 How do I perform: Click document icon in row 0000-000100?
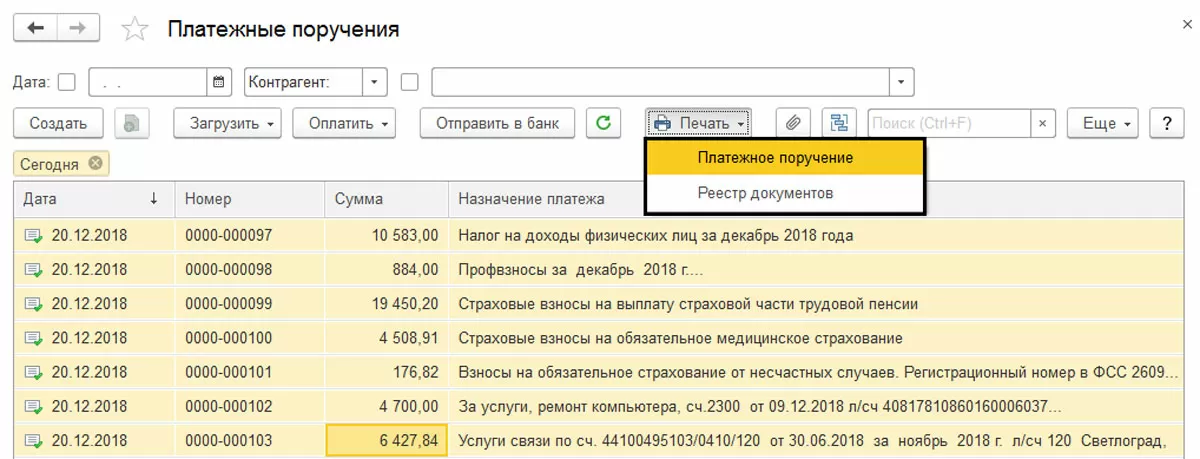tap(33, 338)
